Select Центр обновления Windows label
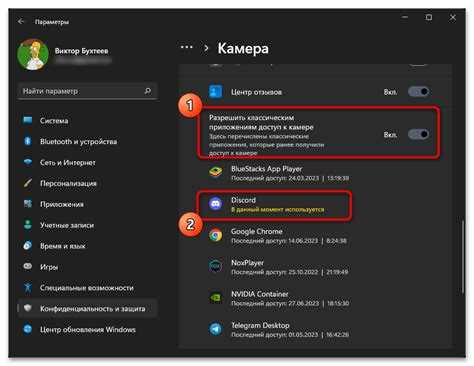 [x=88, y=330]
